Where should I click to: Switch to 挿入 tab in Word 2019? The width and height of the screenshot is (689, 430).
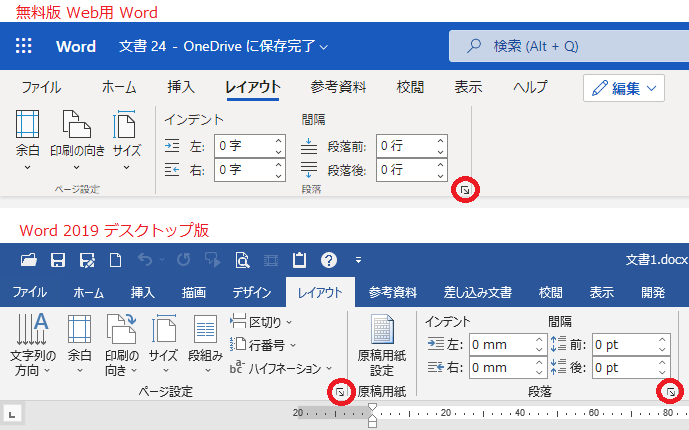coord(142,292)
